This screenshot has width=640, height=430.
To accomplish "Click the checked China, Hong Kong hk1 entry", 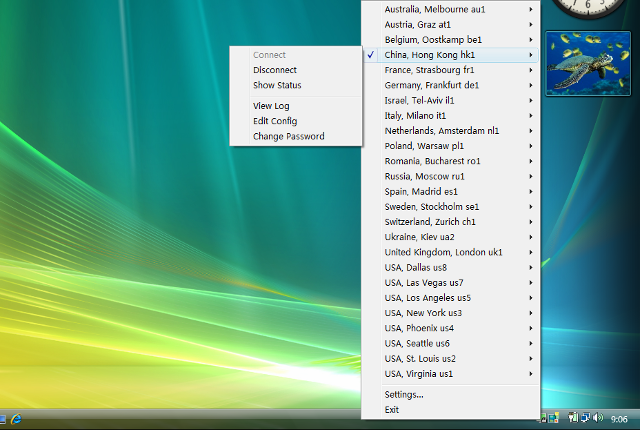I will coord(451,55).
